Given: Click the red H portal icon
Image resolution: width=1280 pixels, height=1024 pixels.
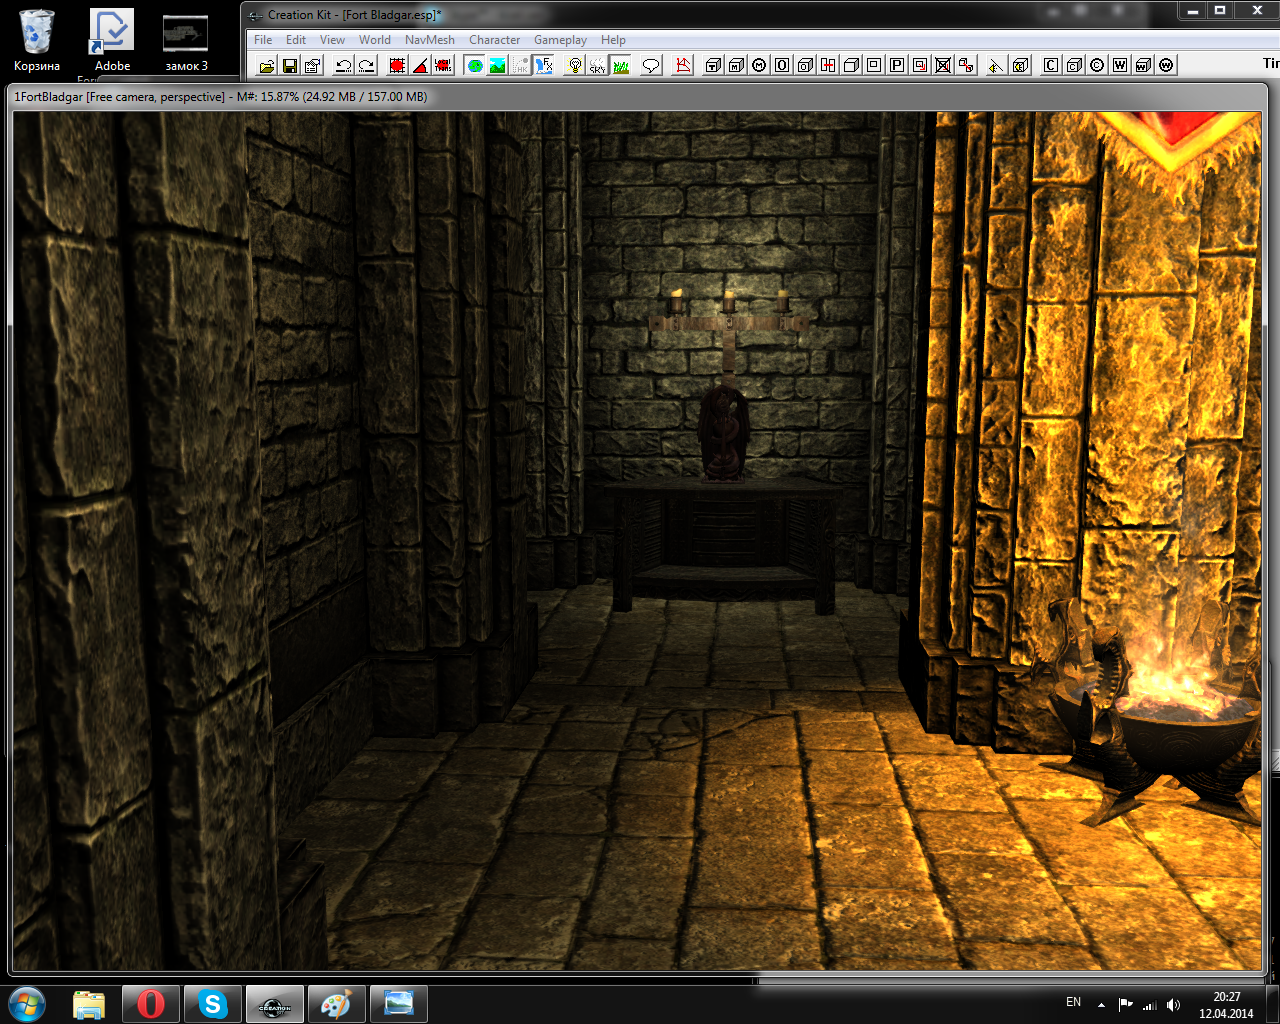Looking at the screenshot, I should click(x=828, y=65).
